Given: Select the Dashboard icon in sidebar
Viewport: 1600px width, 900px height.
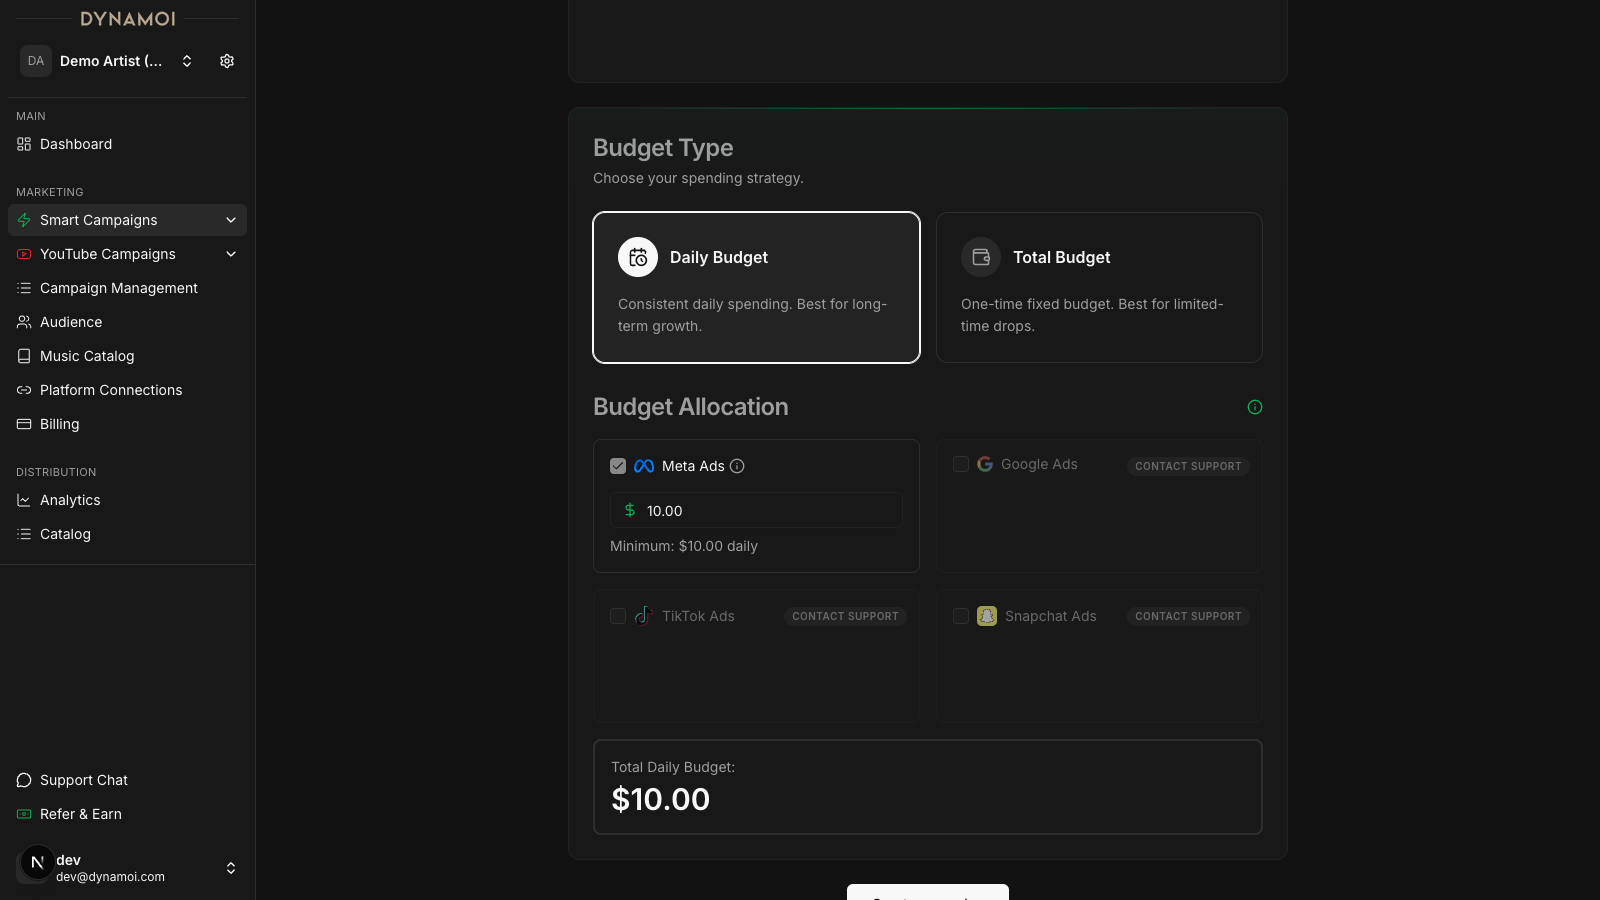Looking at the screenshot, I should [x=24, y=144].
